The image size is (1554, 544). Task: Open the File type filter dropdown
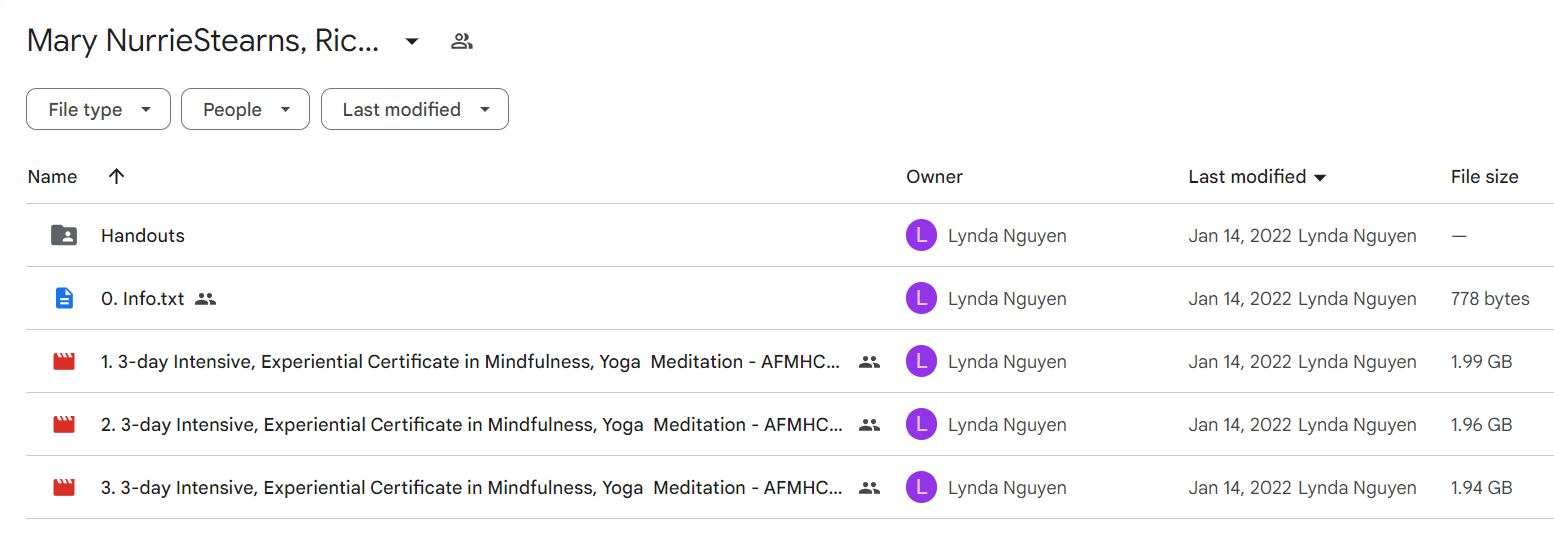pos(98,110)
